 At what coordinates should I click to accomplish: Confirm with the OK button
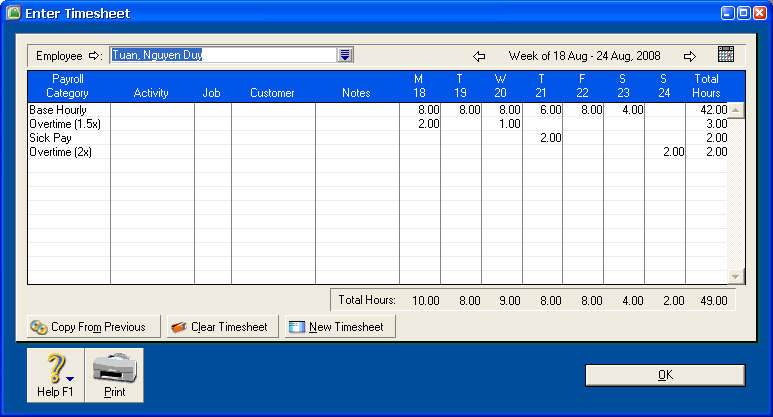click(665, 375)
